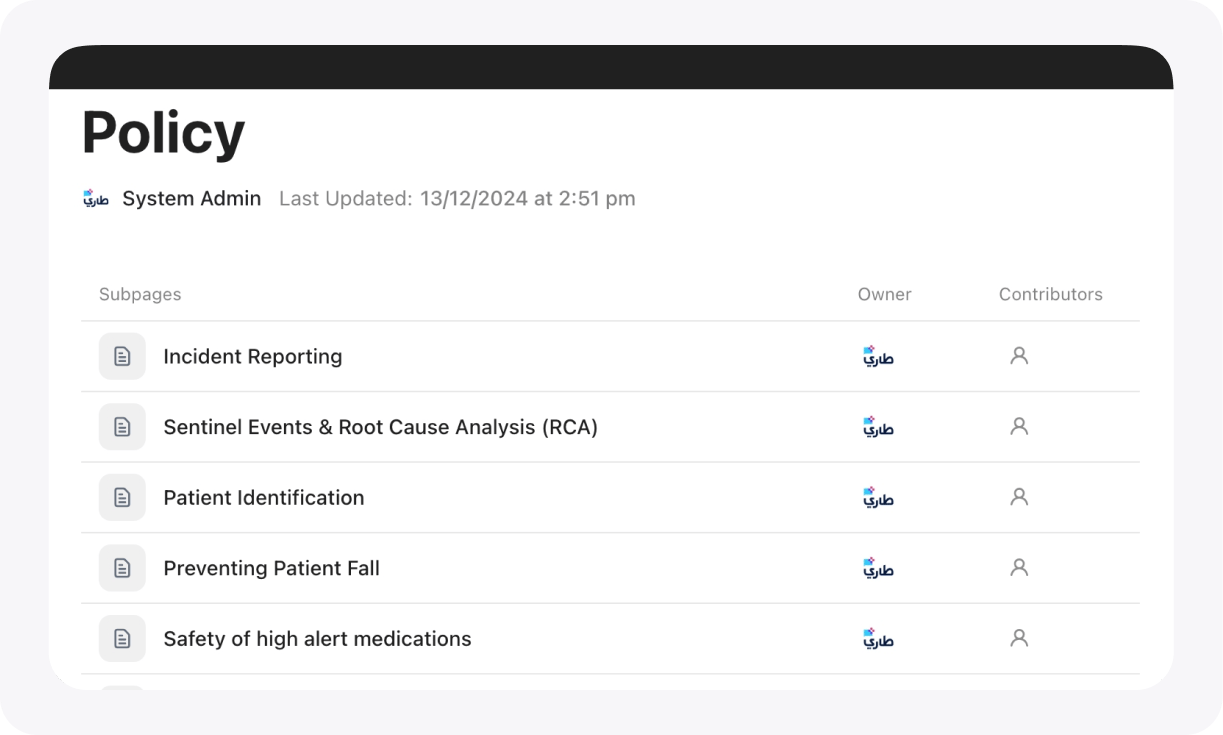
Task: Click the document icon beside Preventing Patient Fall
Action: [122, 568]
